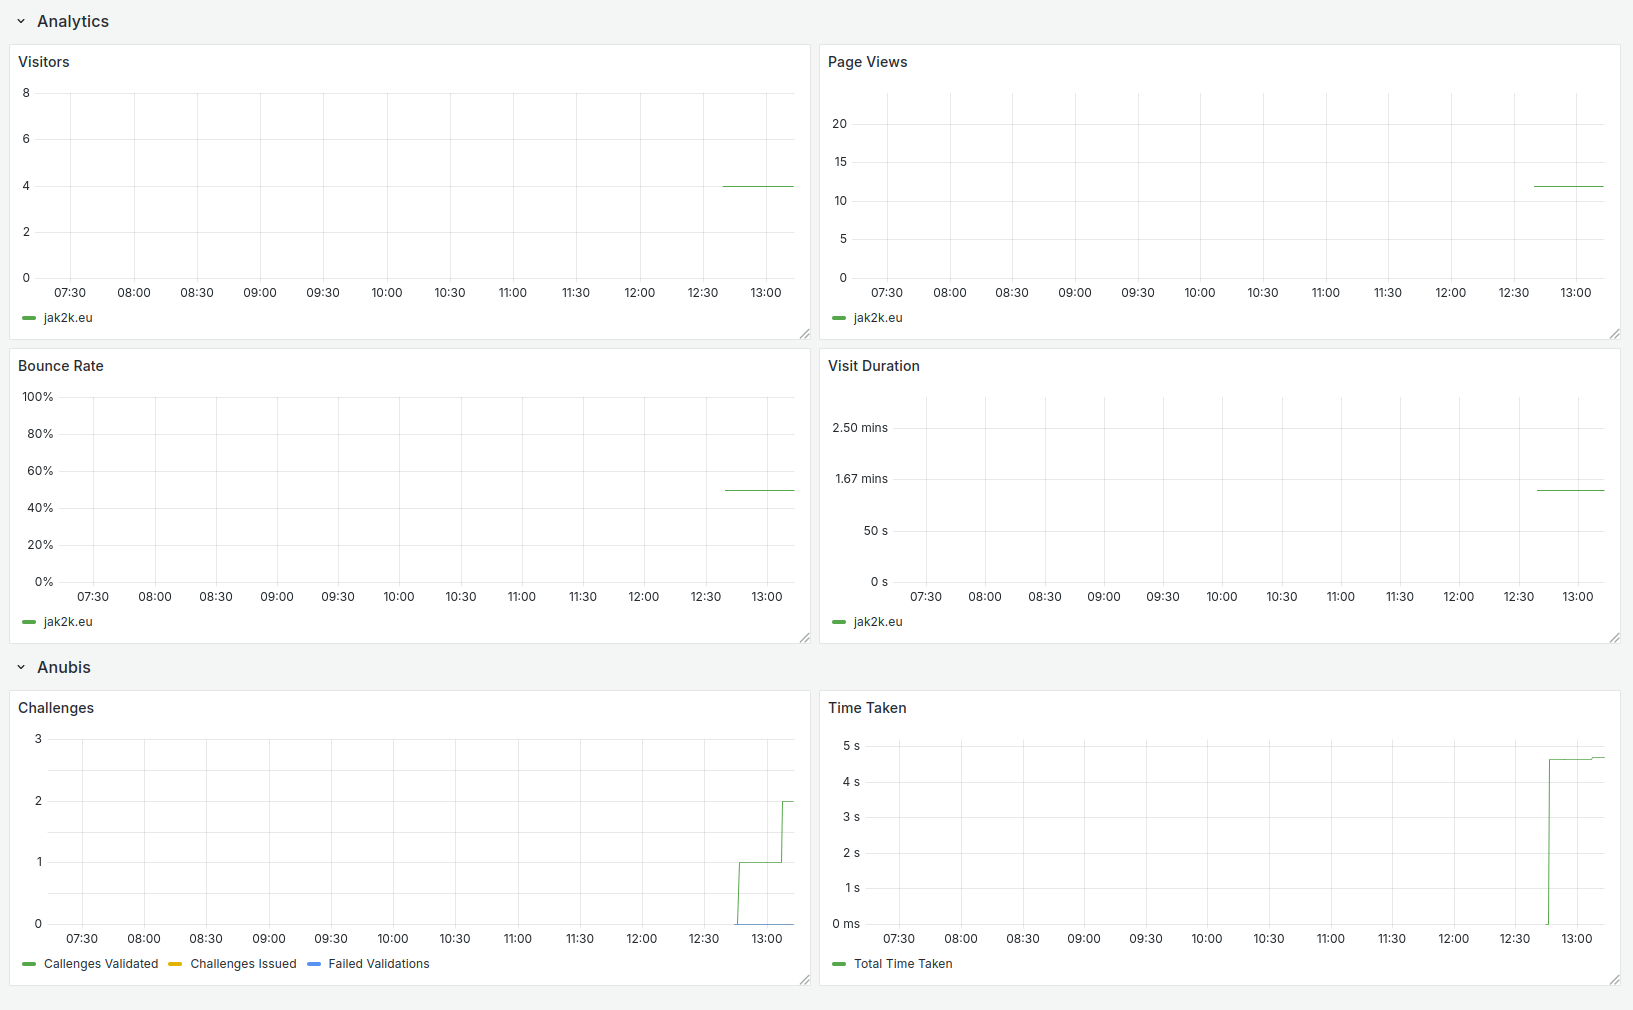Click the Page Views panel resize handle

[x=1614, y=334]
